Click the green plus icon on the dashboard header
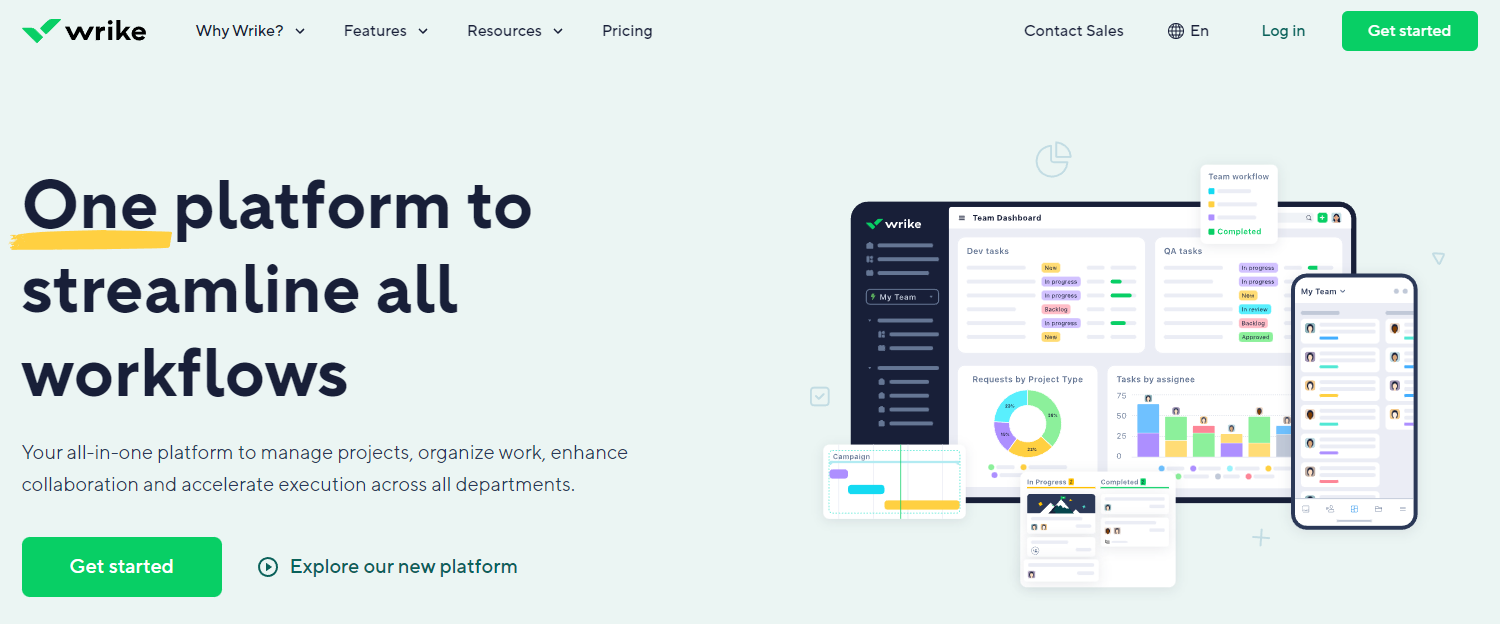Screen dimensions: 1500x624 click(x=1322, y=218)
